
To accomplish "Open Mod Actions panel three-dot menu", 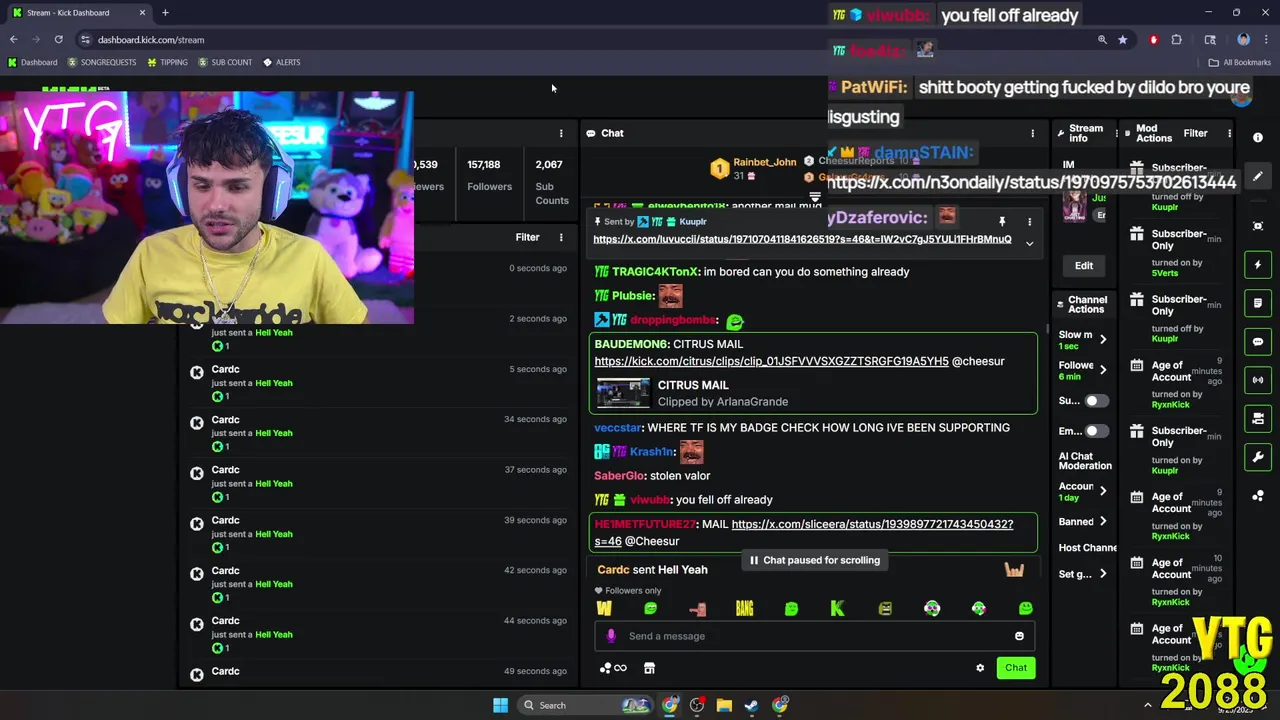I will tap(1229, 133).
